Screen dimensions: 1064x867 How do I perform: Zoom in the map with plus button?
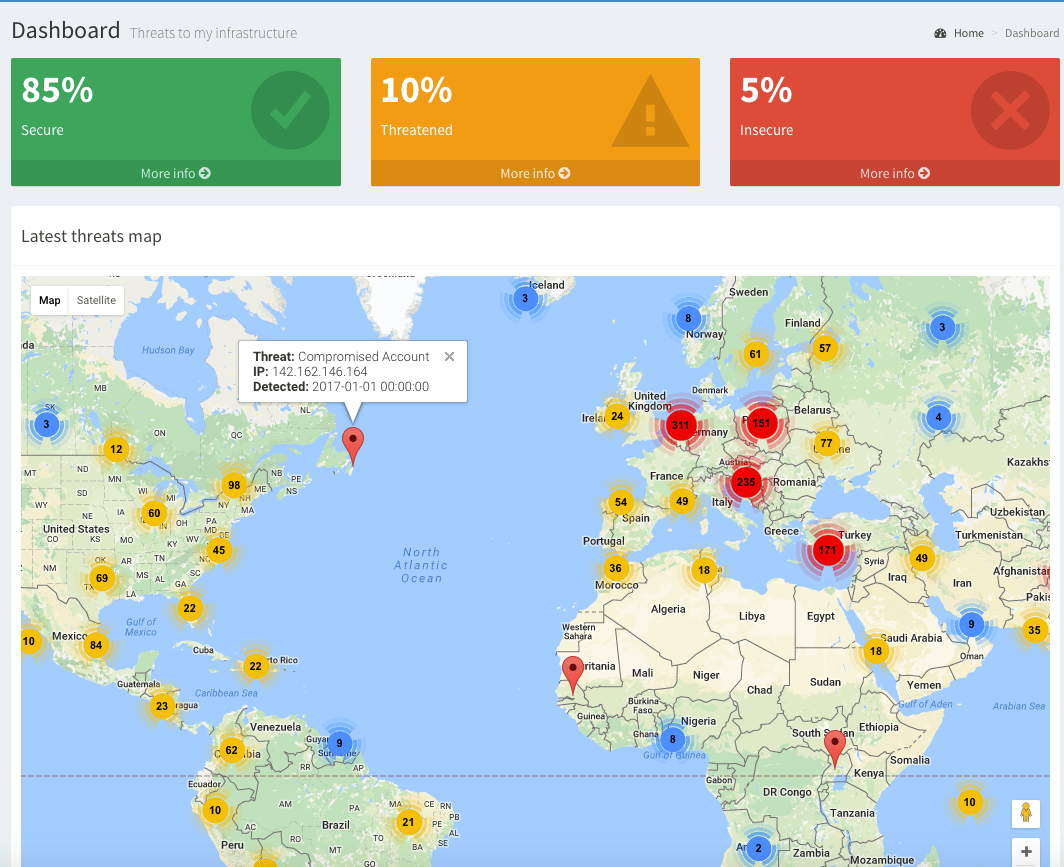pyautogui.click(x=1026, y=852)
